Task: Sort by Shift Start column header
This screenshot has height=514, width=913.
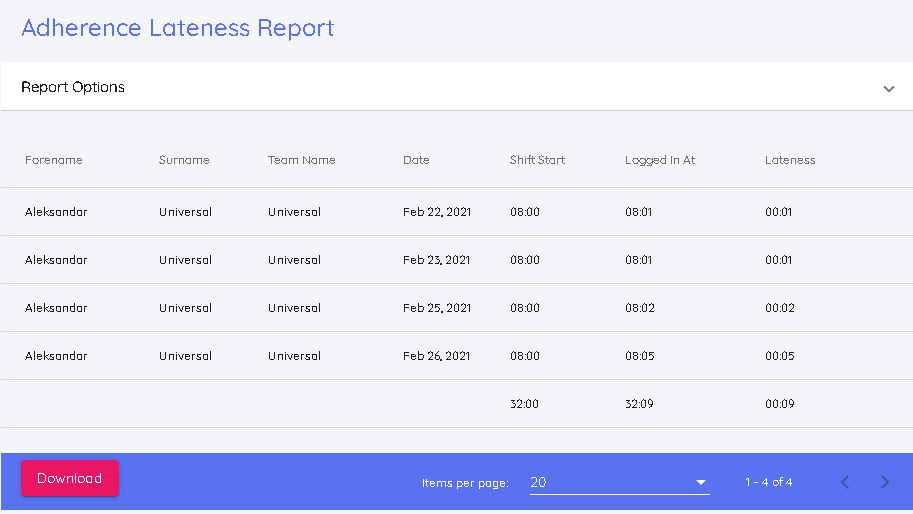Action: [x=537, y=160]
